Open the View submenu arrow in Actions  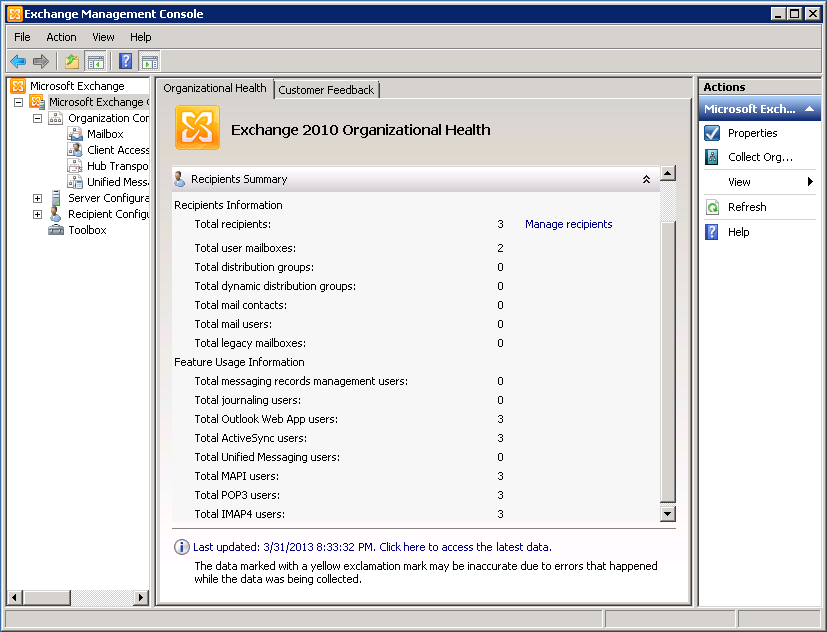coord(810,181)
